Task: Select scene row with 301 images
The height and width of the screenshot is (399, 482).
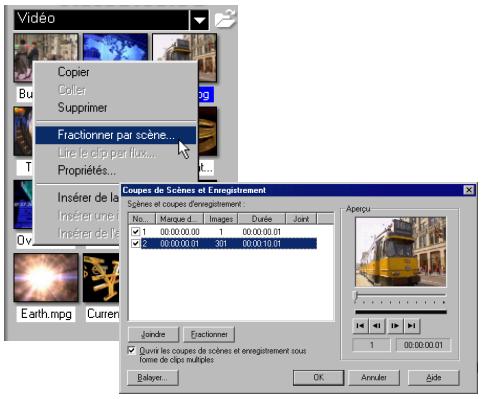Action: point(223,244)
